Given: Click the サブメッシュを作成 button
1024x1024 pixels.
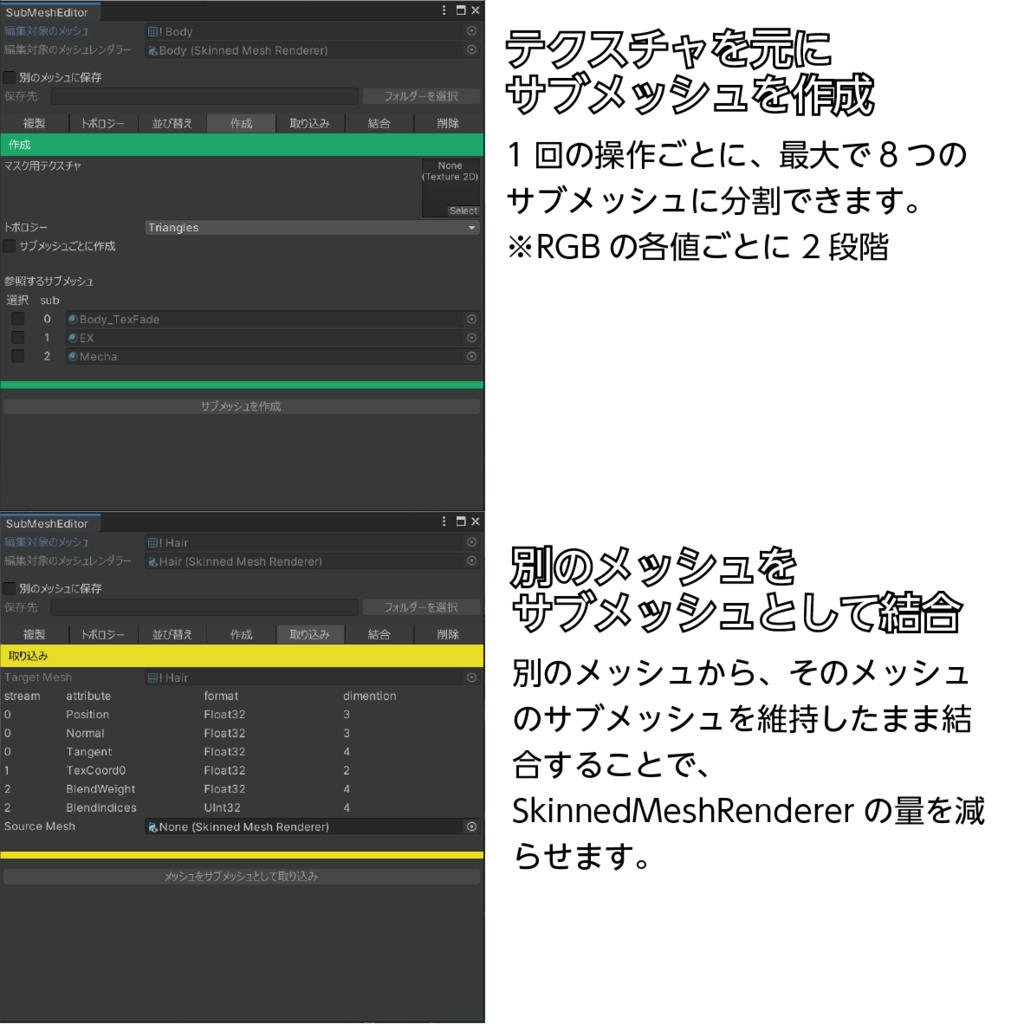Looking at the screenshot, I should pos(240,405).
